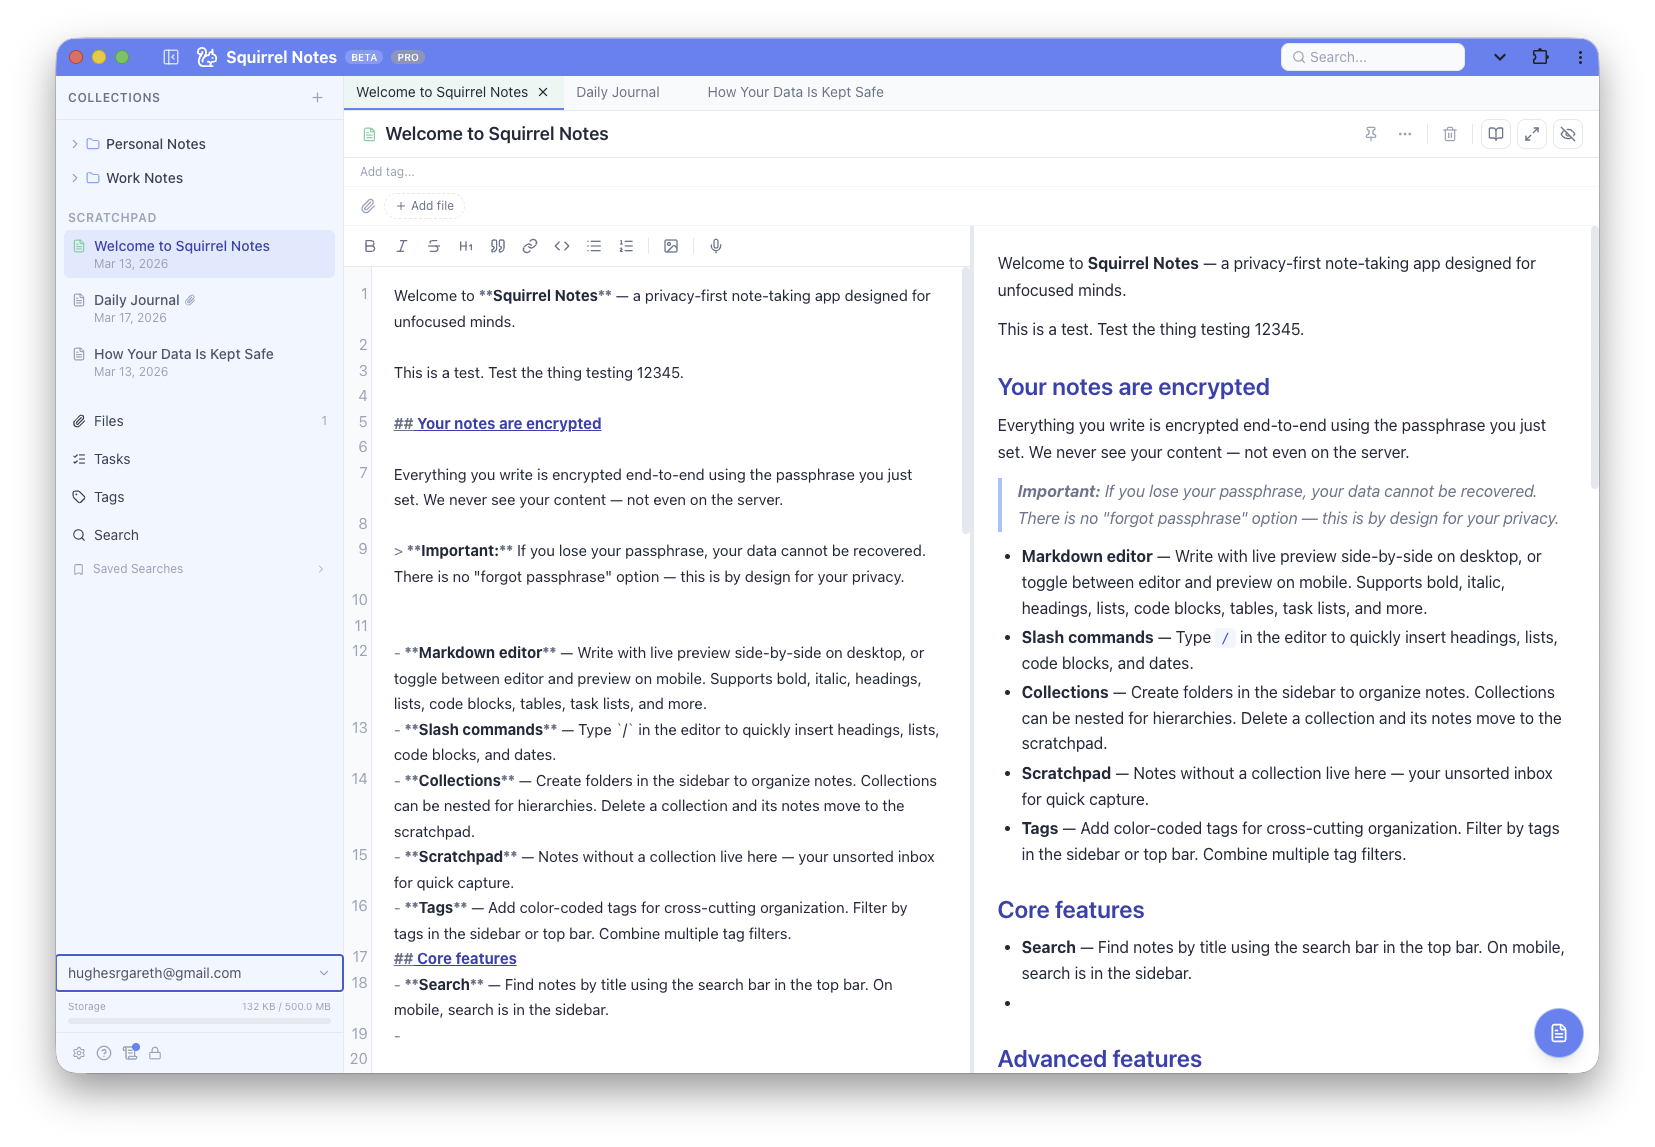
Task: Open app settings via the gear icon
Action: click(x=78, y=1052)
